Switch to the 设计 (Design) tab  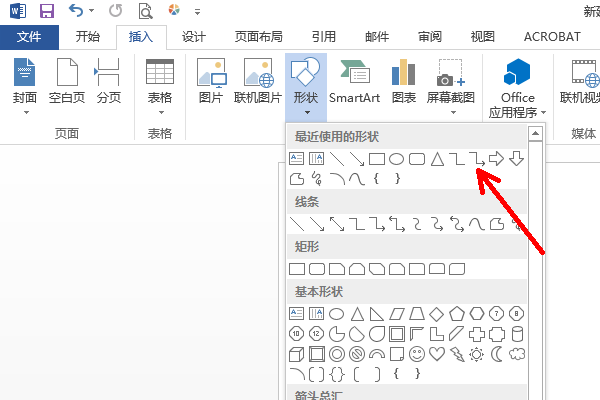point(194,37)
